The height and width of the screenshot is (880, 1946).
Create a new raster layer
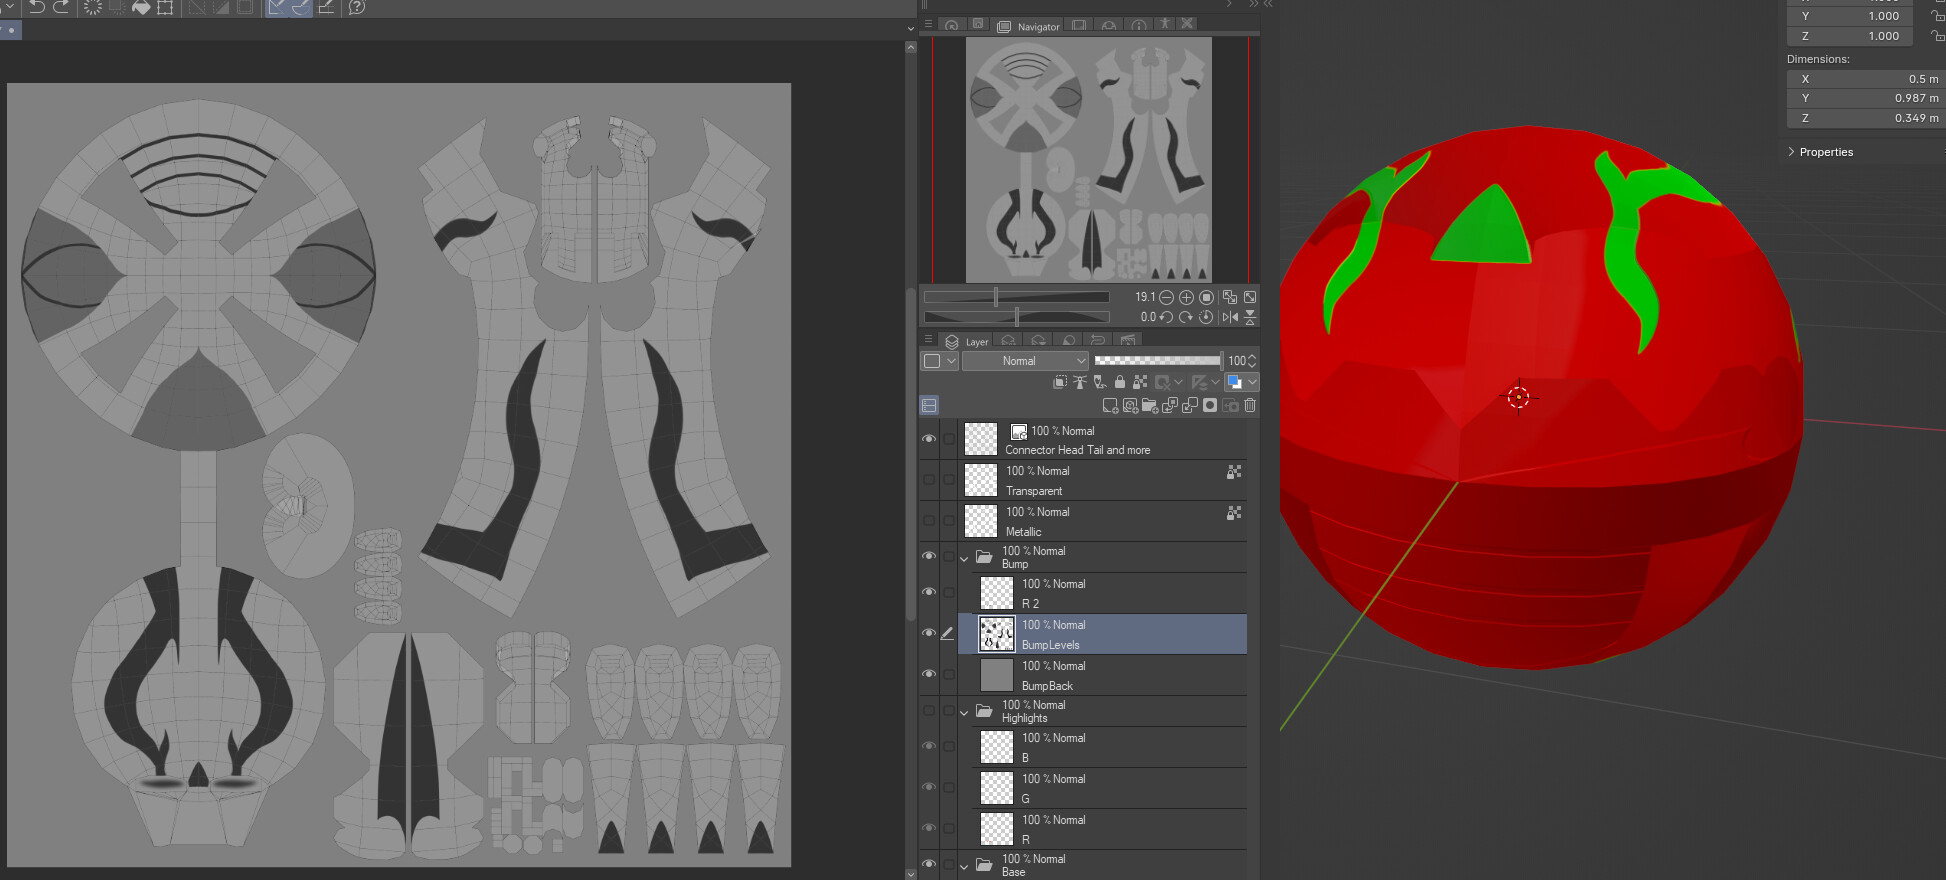coord(1110,405)
